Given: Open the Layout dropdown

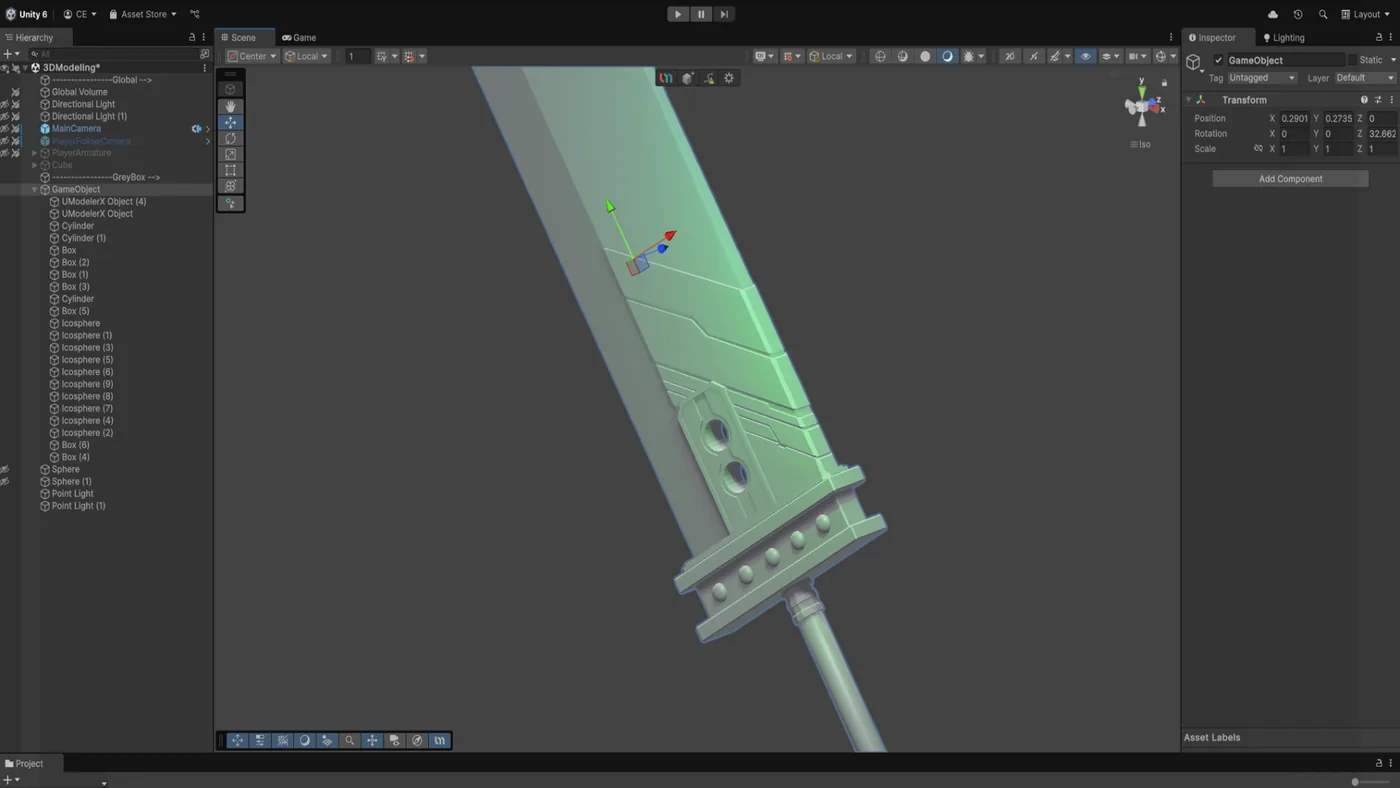Looking at the screenshot, I should (x=1366, y=14).
